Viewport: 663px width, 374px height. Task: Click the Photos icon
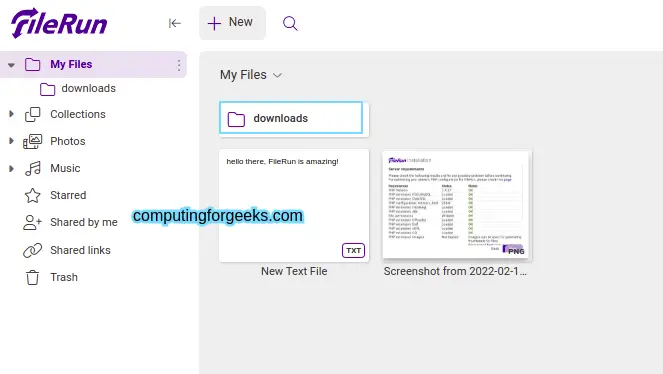pos(33,142)
